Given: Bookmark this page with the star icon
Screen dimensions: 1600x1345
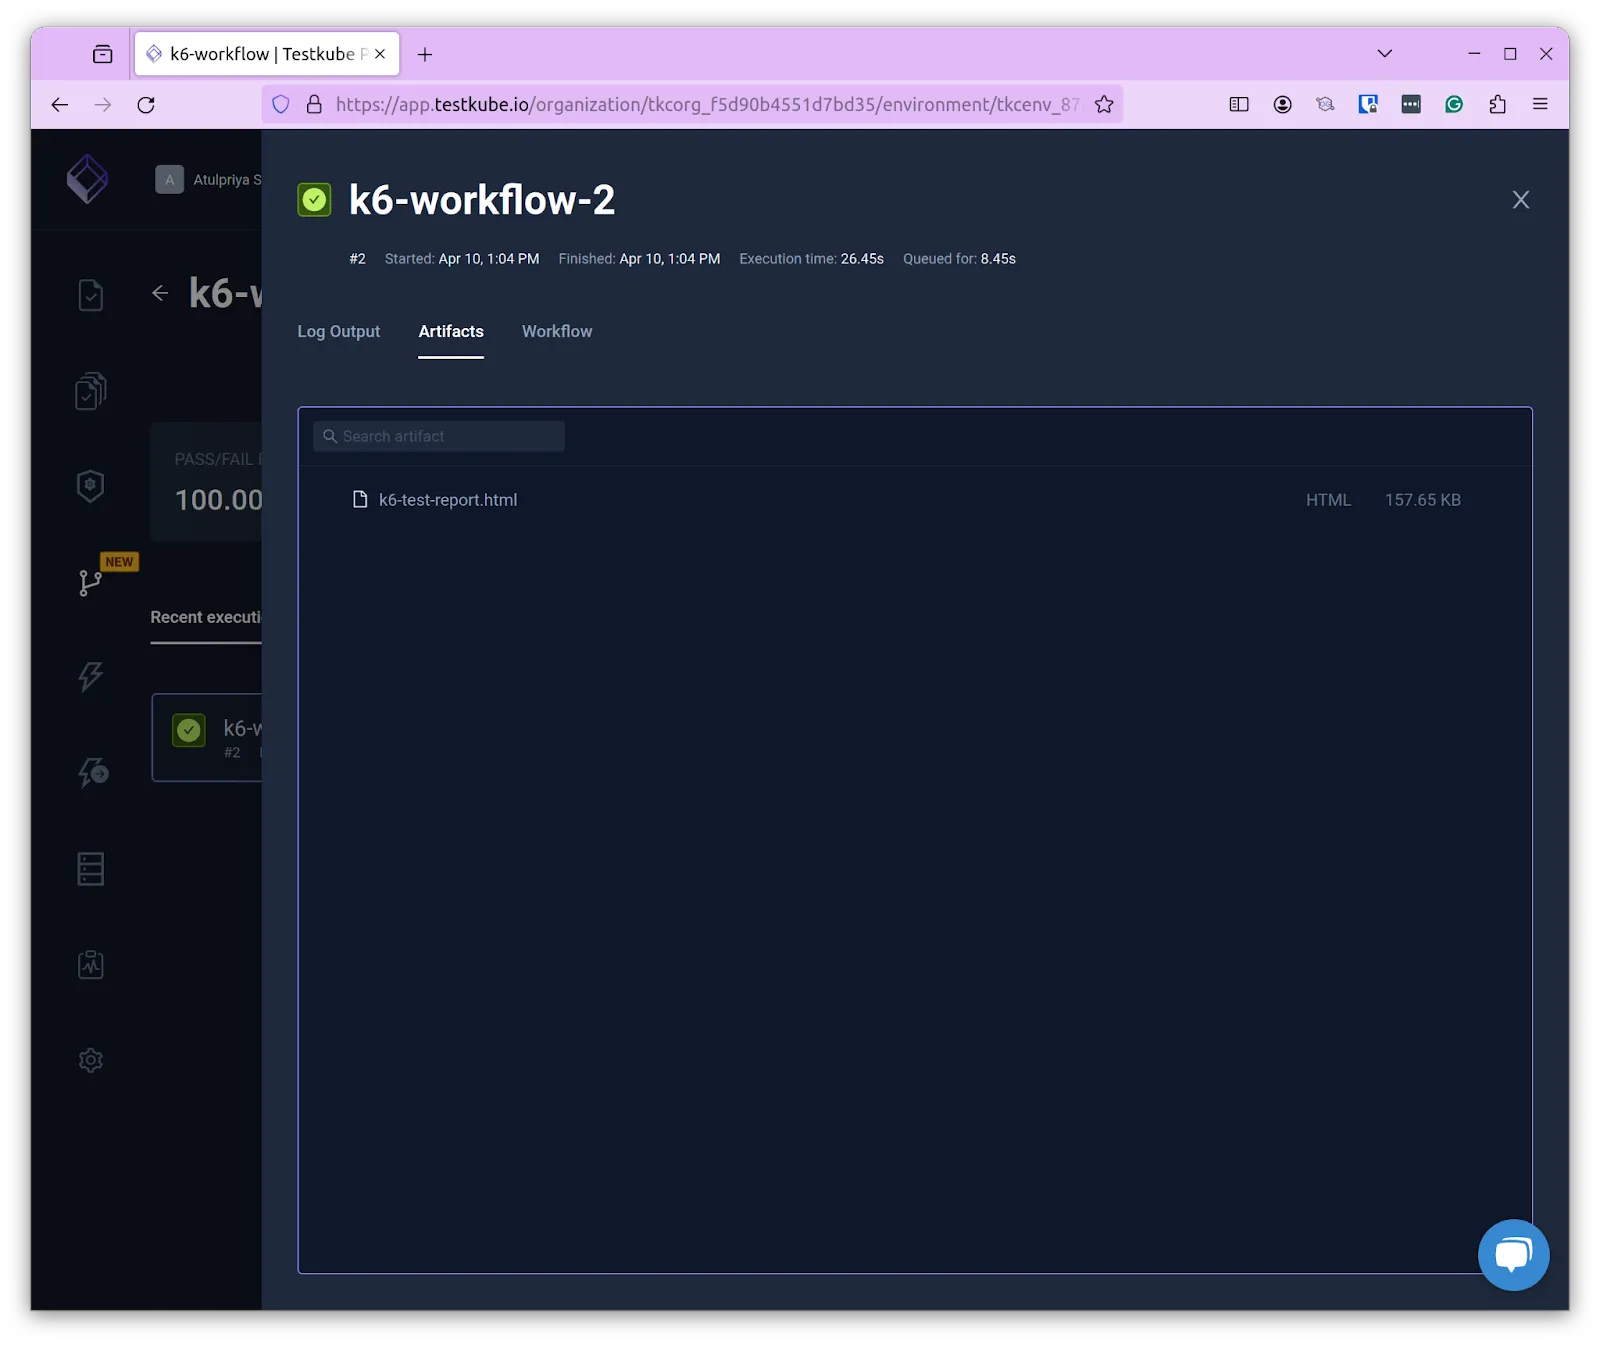Looking at the screenshot, I should [x=1104, y=104].
